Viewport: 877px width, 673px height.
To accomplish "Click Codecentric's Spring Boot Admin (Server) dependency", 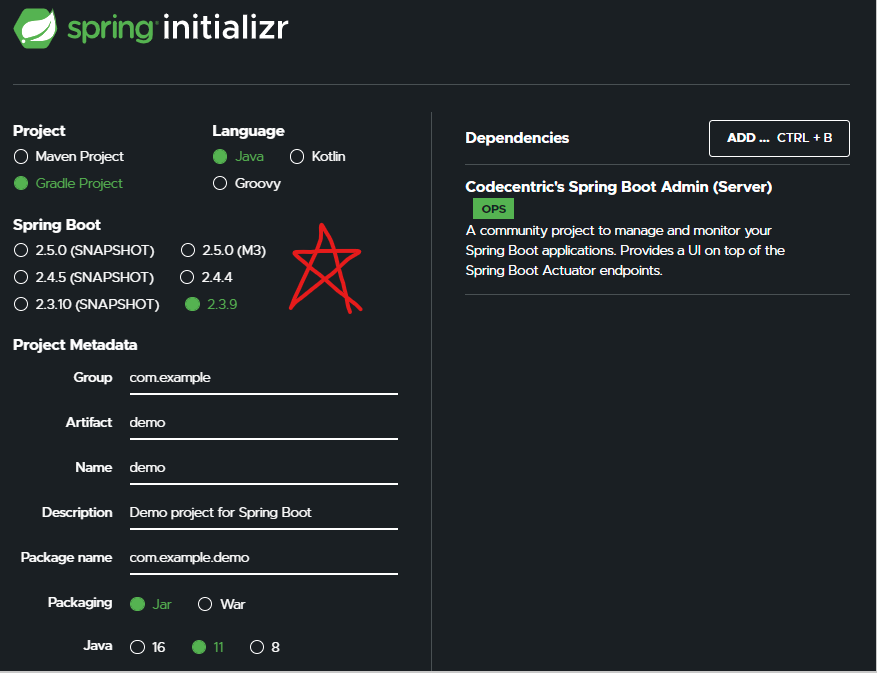I will tap(619, 187).
